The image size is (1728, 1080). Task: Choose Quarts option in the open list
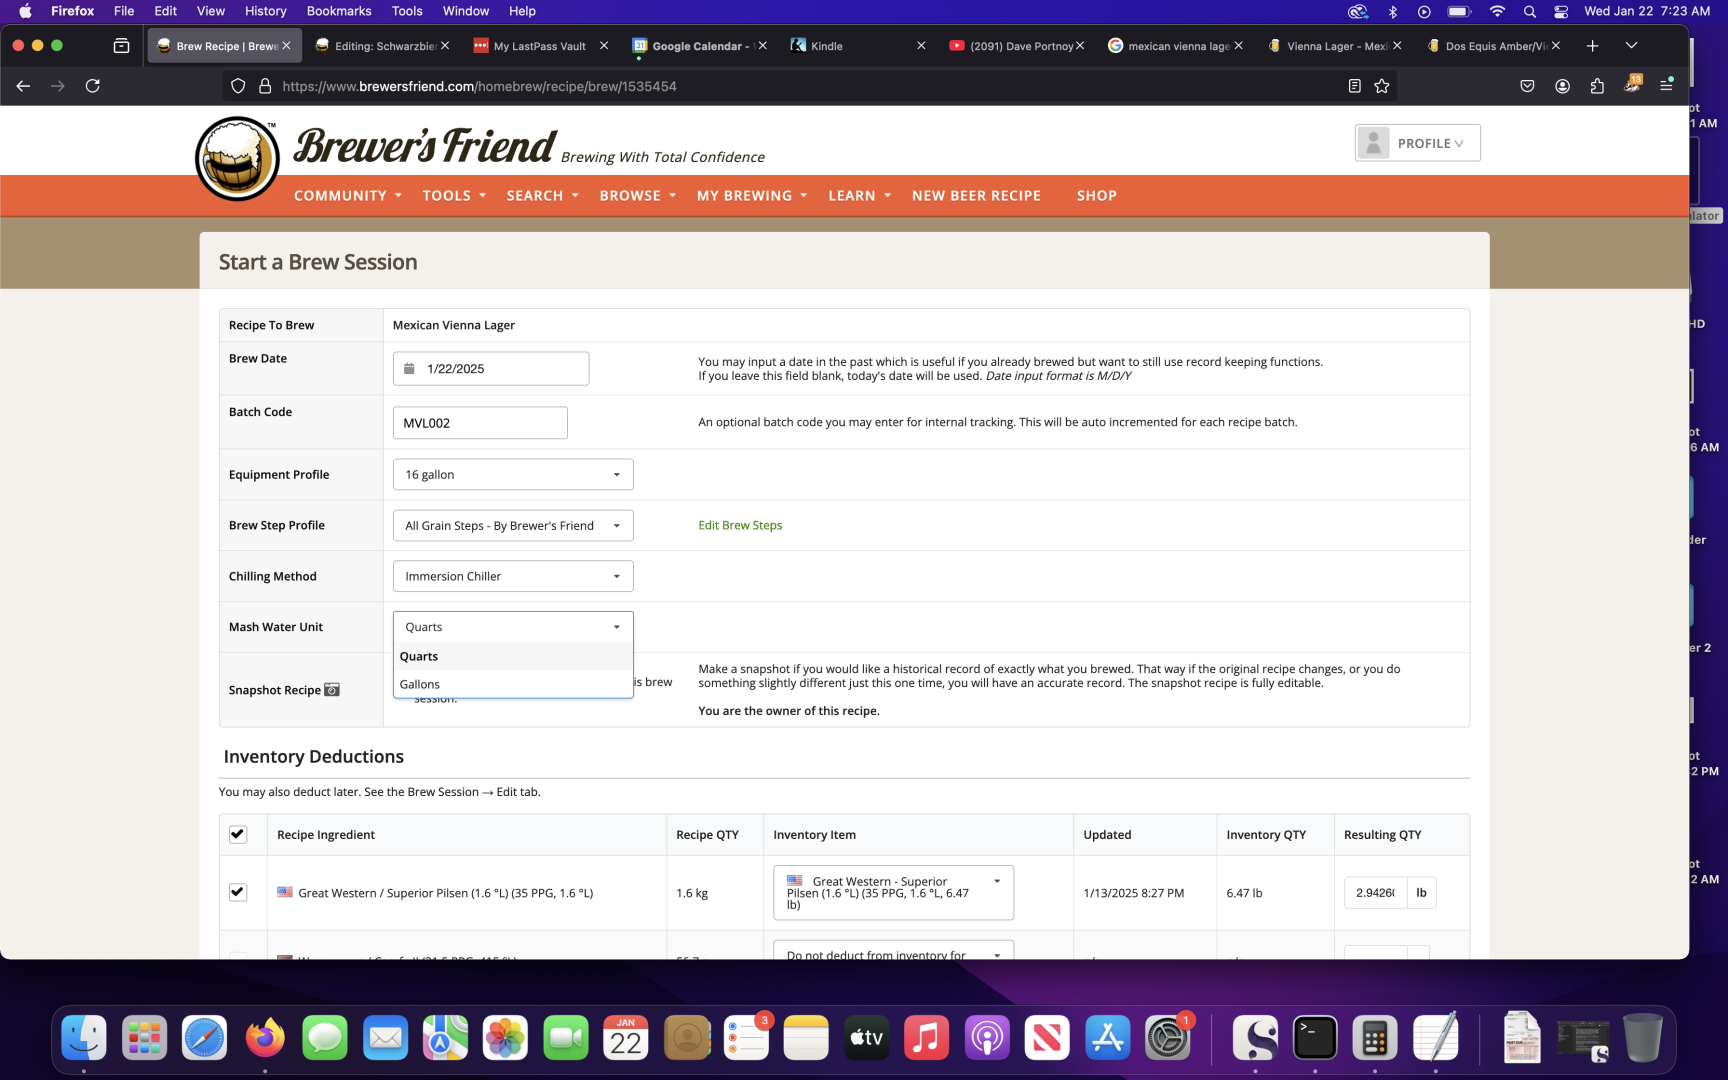point(513,656)
